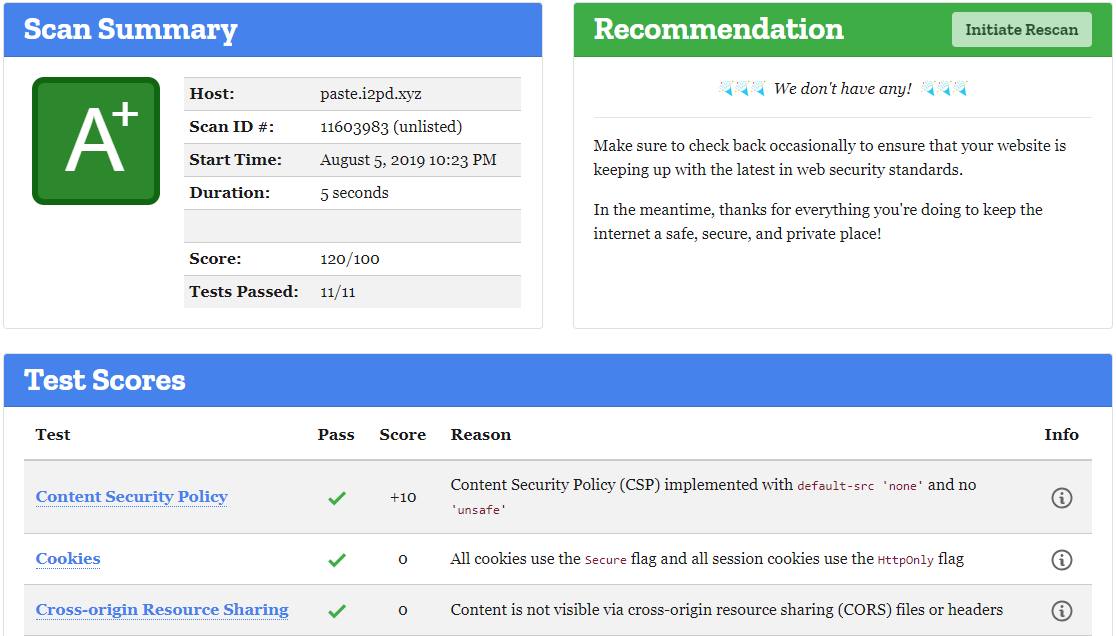Click the Recommendation panel title
Image resolution: width=1116 pixels, height=636 pixels.
718,29
